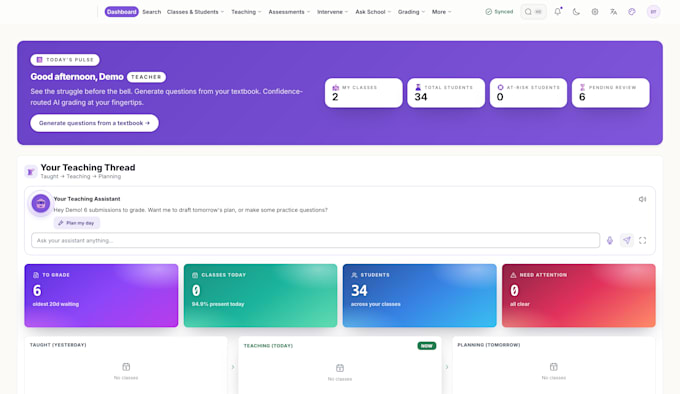Click the TEACHER role badge
Screen dimensions: 680x394
[x=146, y=77]
